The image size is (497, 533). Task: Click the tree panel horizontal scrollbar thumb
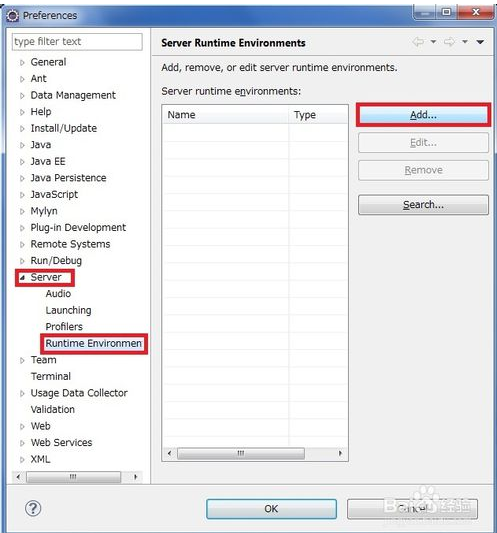coord(73,477)
